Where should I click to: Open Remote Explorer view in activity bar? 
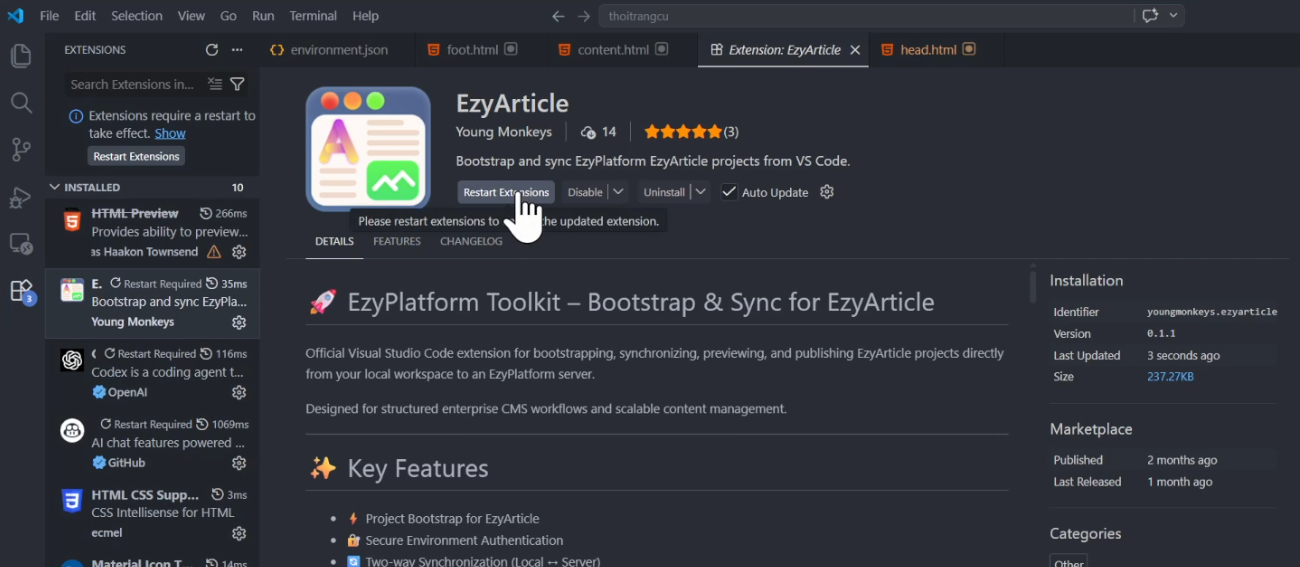pos(21,244)
